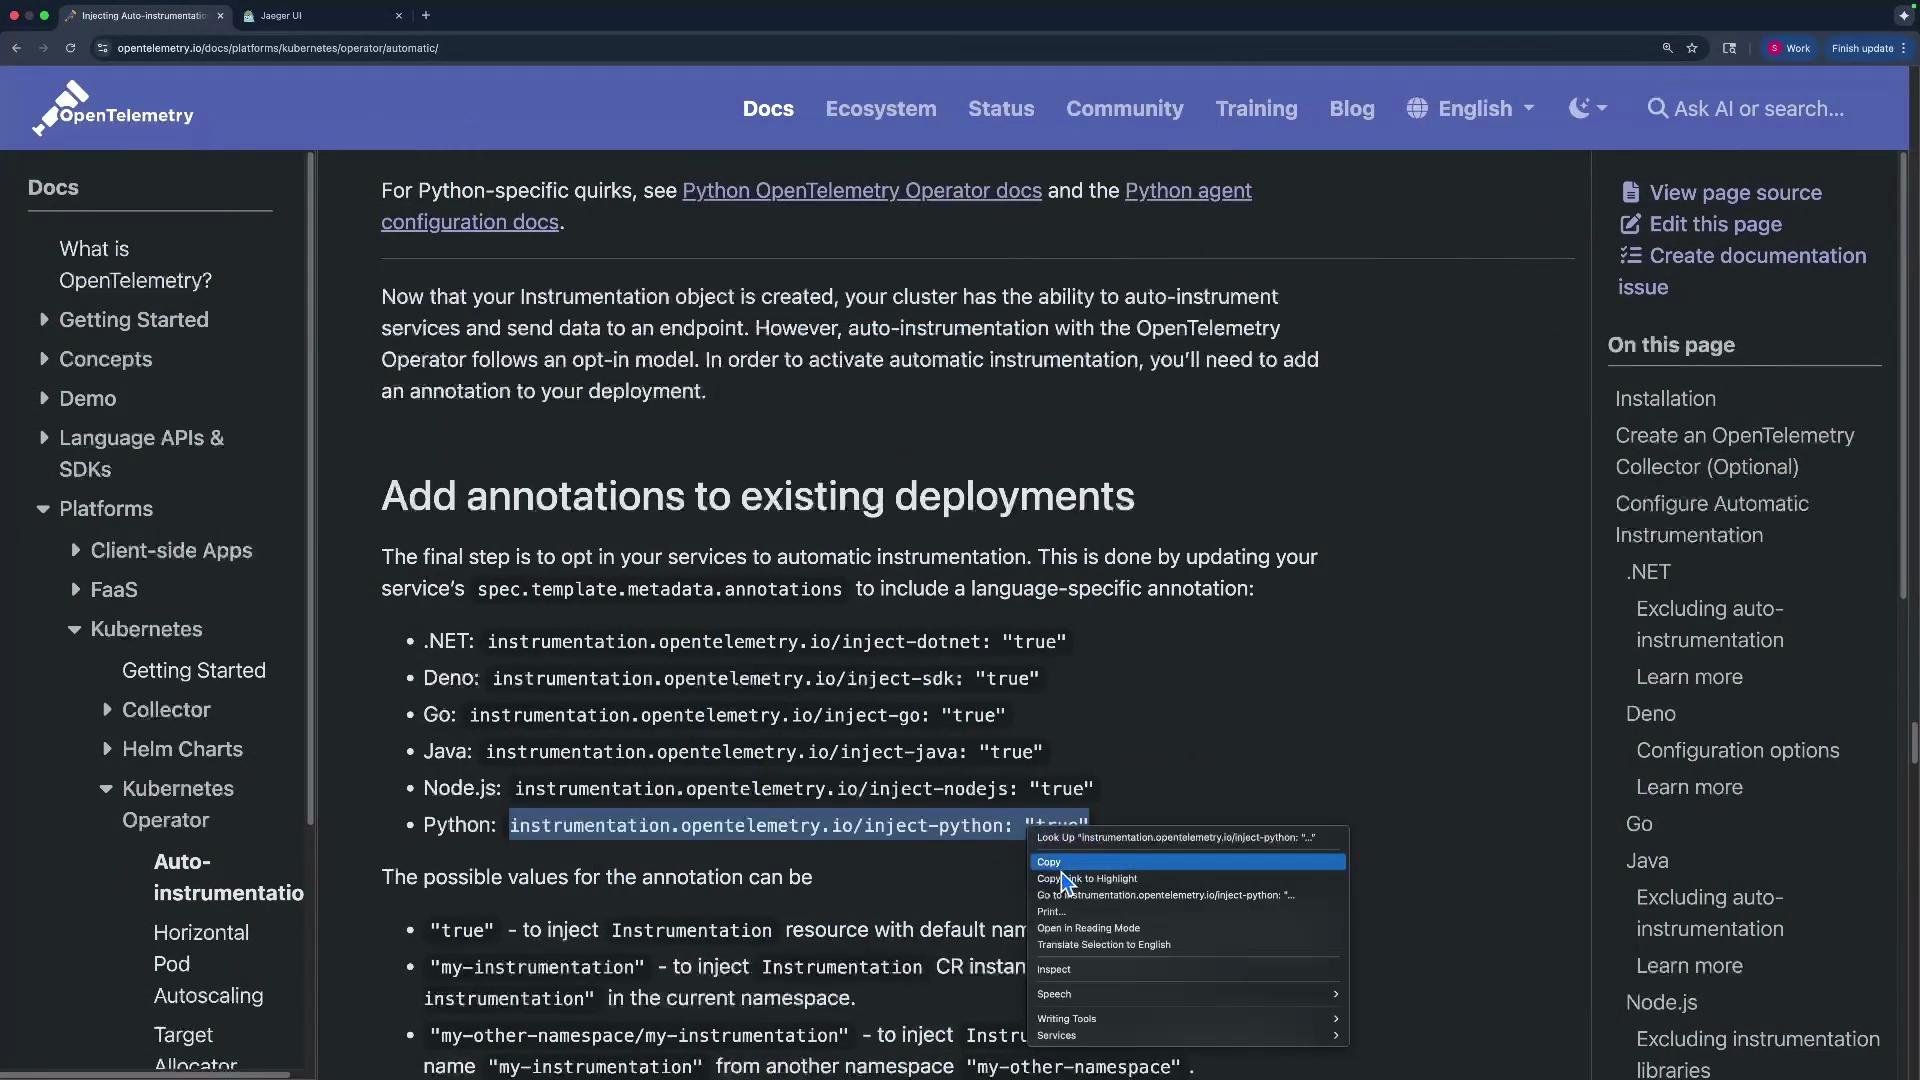1920x1080 pixels.
Task: Open Python agent configuration docs link
Action: [x=816, y=206]
